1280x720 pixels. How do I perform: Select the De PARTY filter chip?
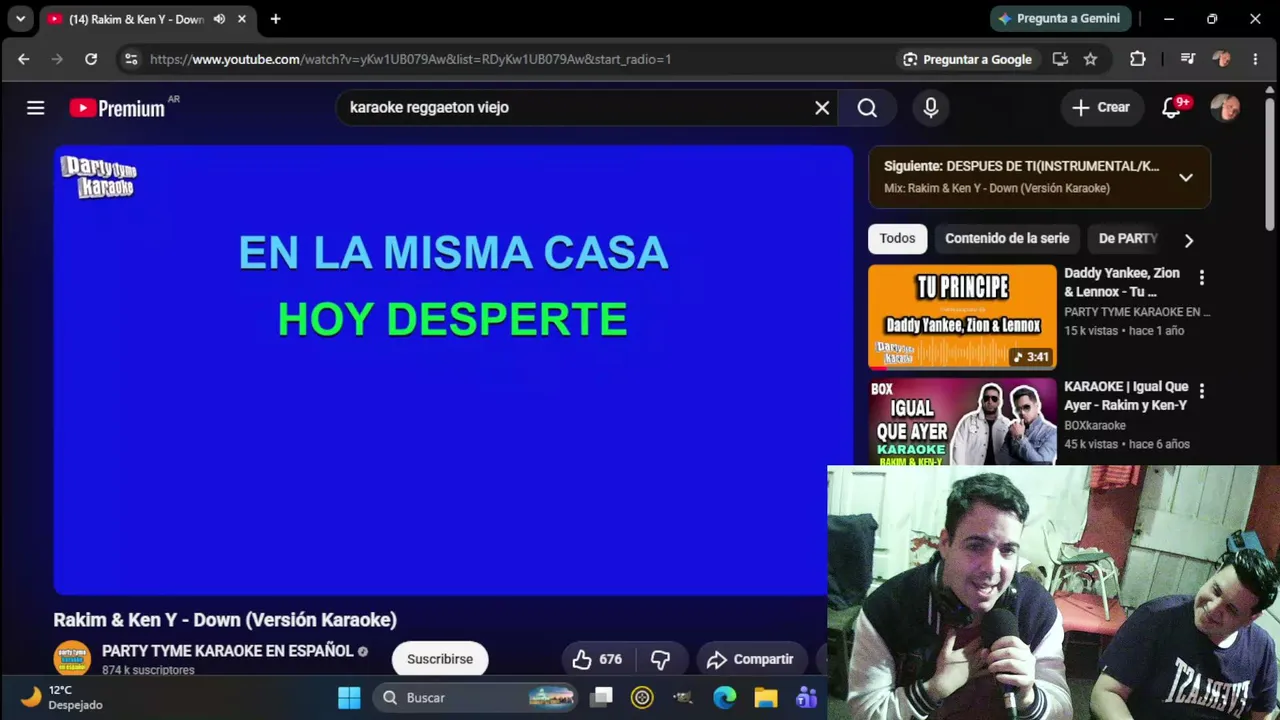click(1127, 239)
